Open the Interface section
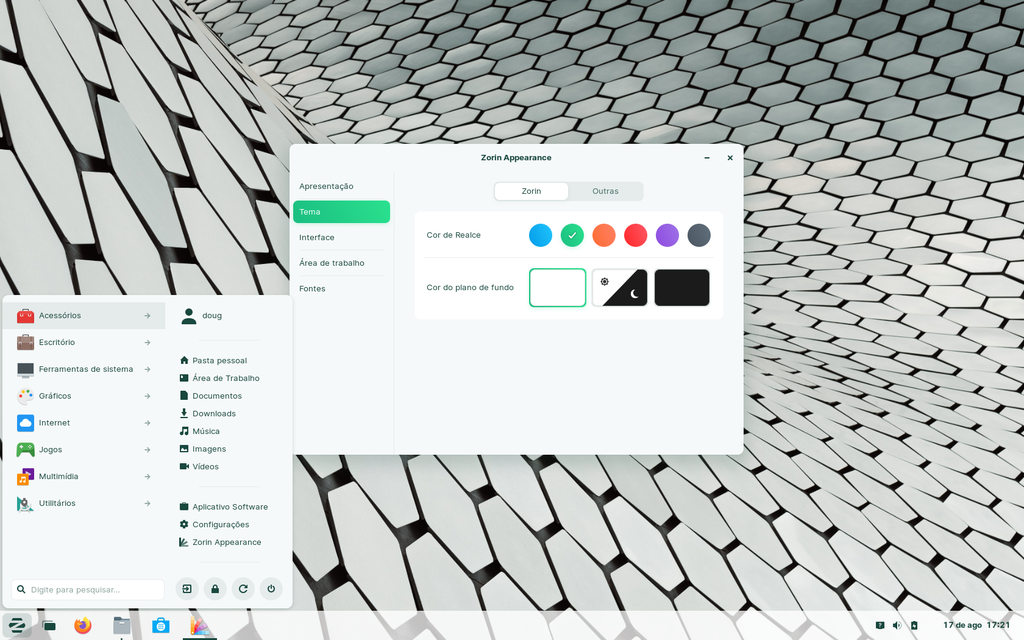The width and height of the screenshot is (1024, 640). 342,237
